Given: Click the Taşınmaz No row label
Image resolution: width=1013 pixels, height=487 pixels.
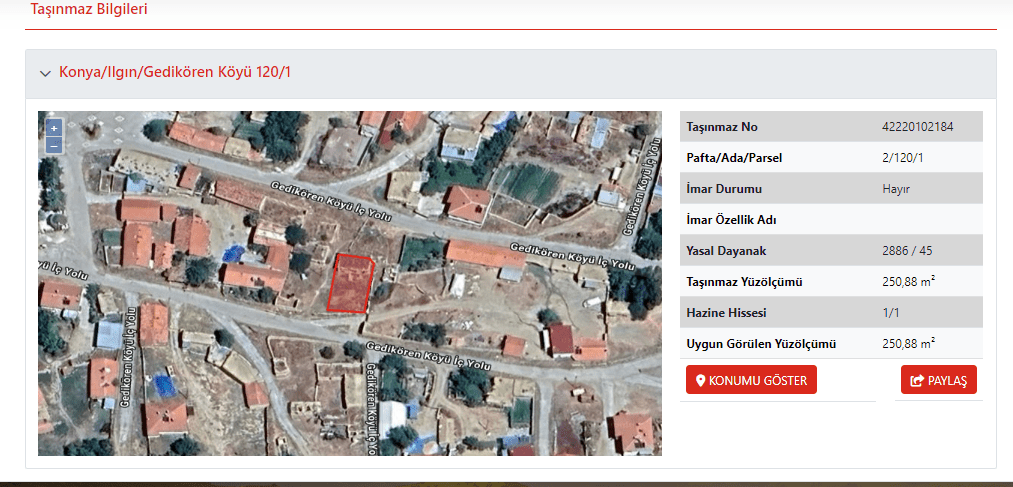Looking at the screenshot, I should [x=722, y=127].
